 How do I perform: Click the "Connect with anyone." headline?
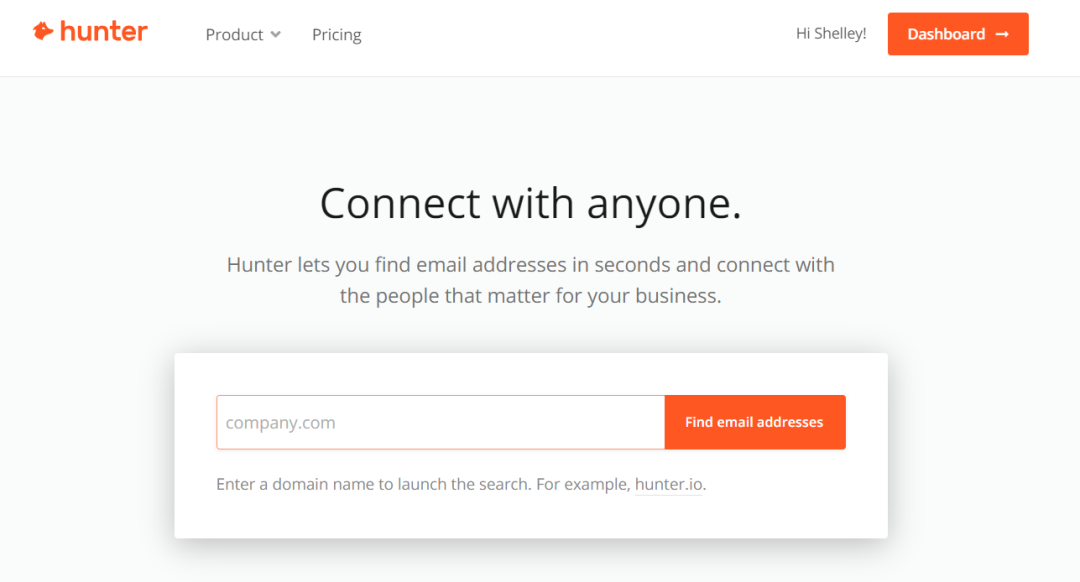(x=530, y=204)
